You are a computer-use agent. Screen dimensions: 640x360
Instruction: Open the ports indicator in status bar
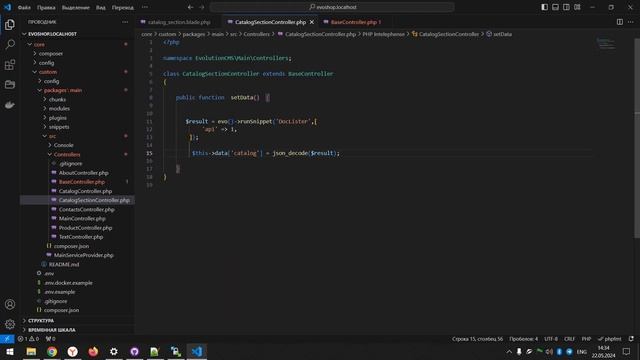pyautogui.click(x=50, y=339)
